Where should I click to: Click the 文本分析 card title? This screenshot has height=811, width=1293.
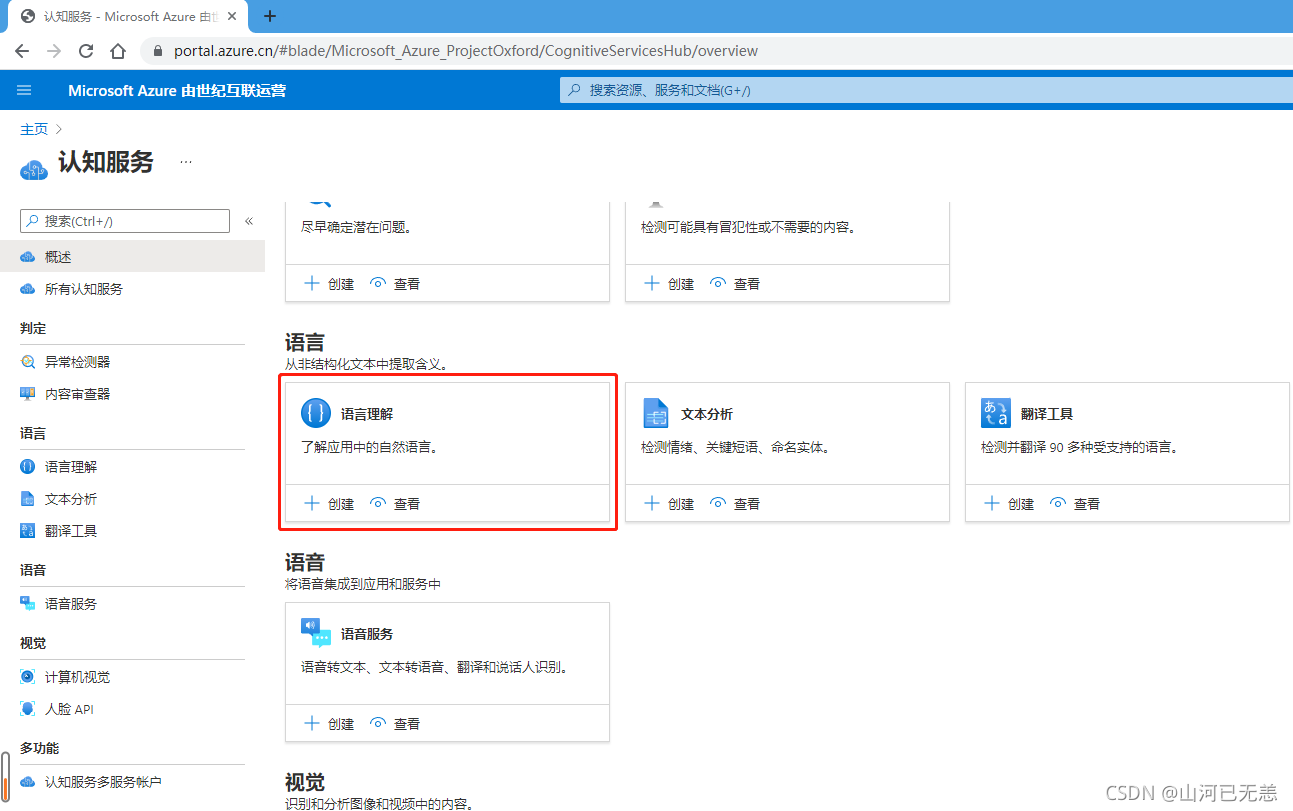[x=707, y=414]
